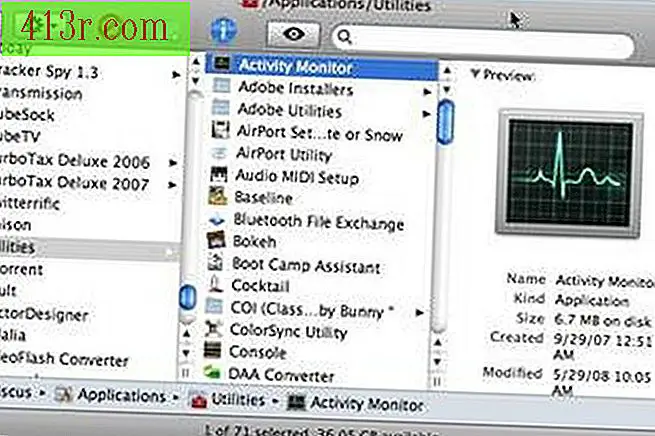
Task: Click the Utilities column resize handle
Action: point(437,381)
